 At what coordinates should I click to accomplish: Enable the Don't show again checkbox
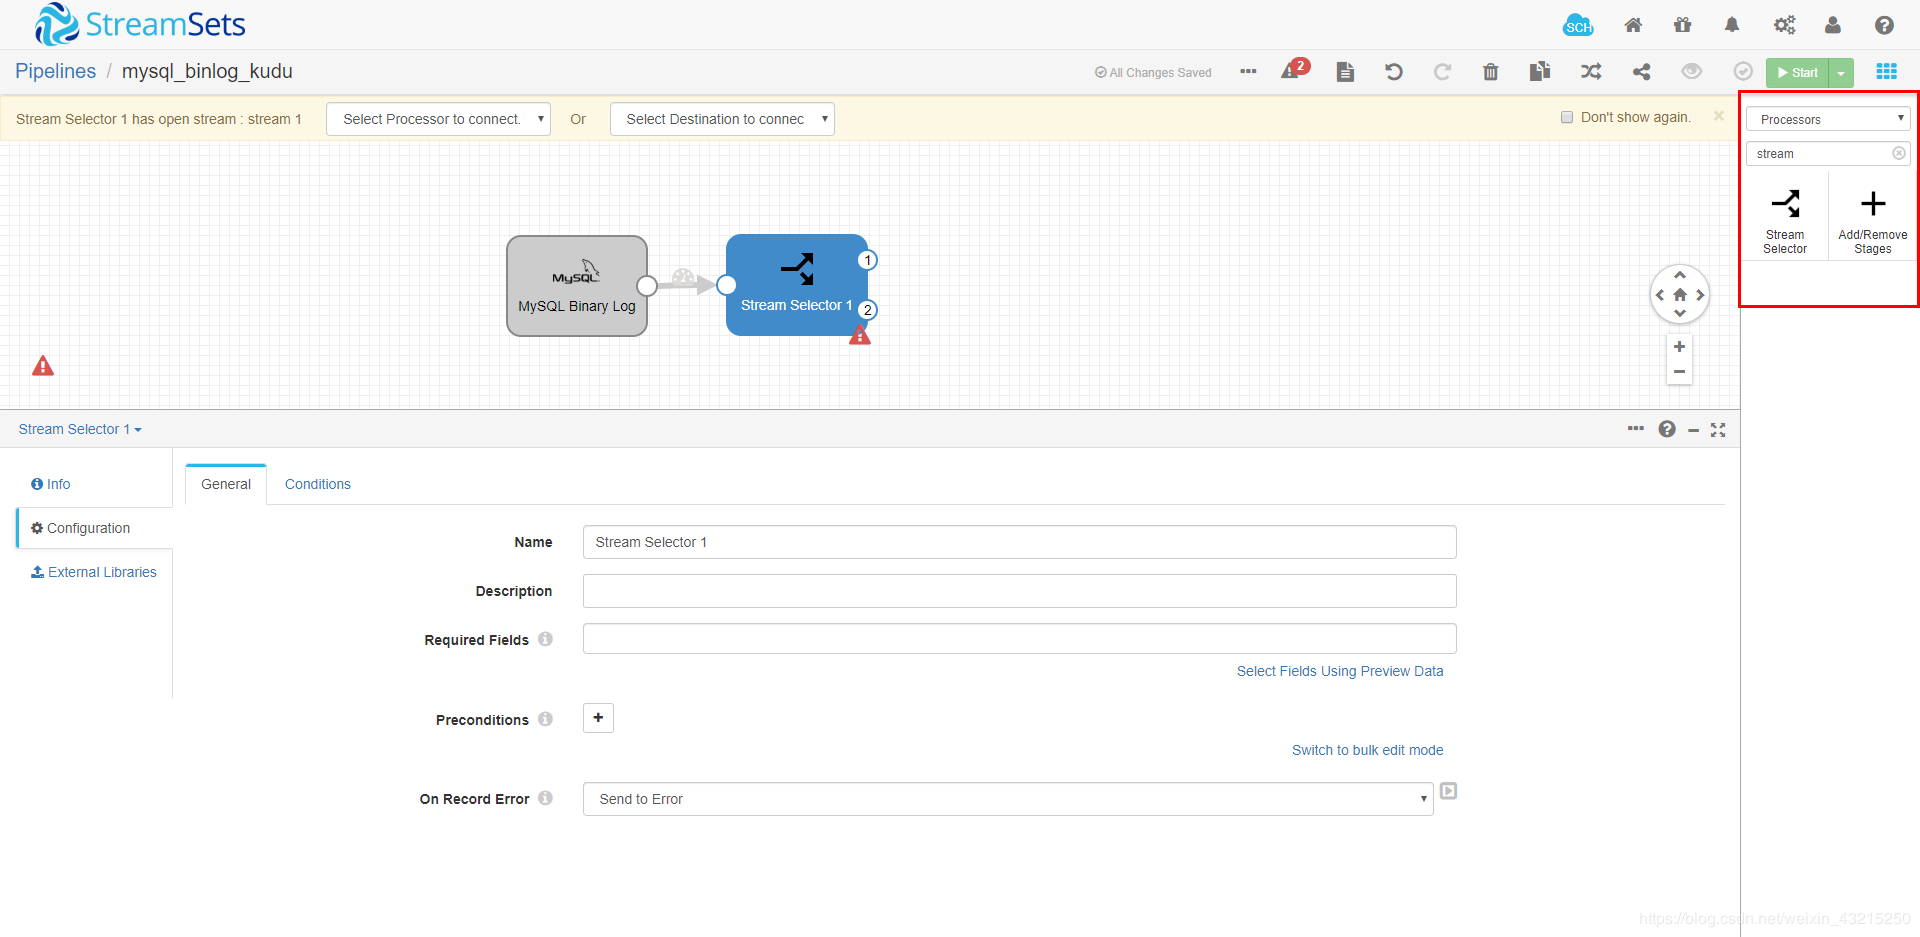click(1566, 116)
